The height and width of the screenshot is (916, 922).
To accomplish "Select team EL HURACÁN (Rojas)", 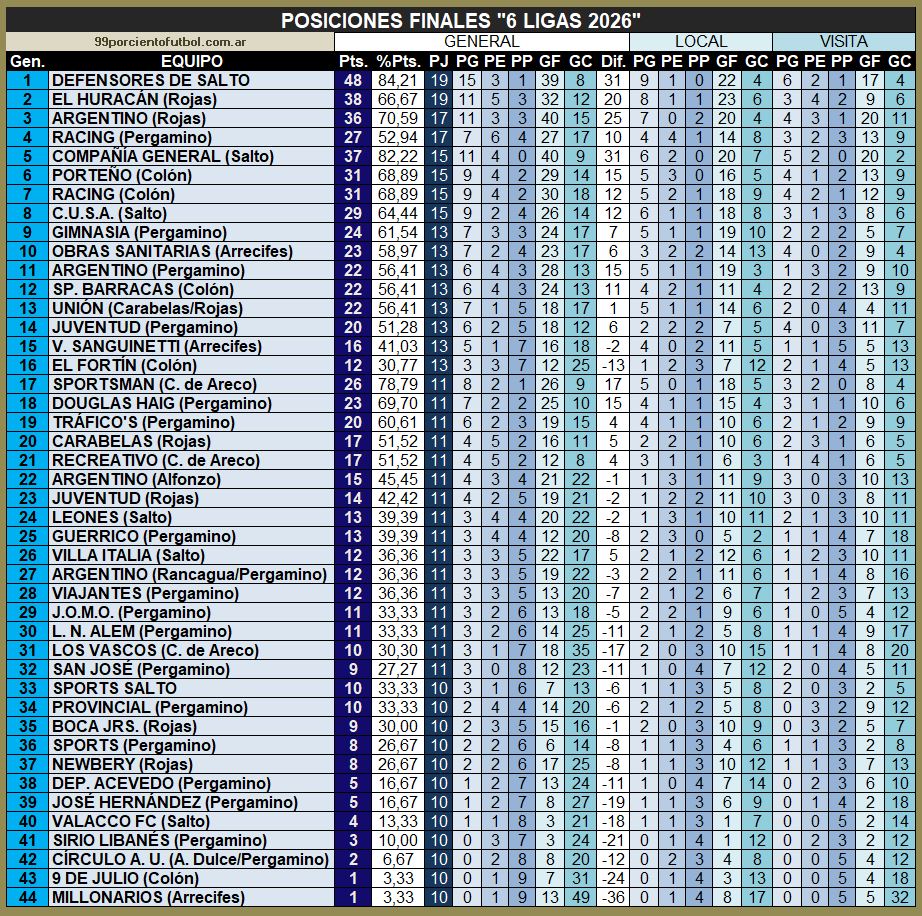I will tap(134, 99).
